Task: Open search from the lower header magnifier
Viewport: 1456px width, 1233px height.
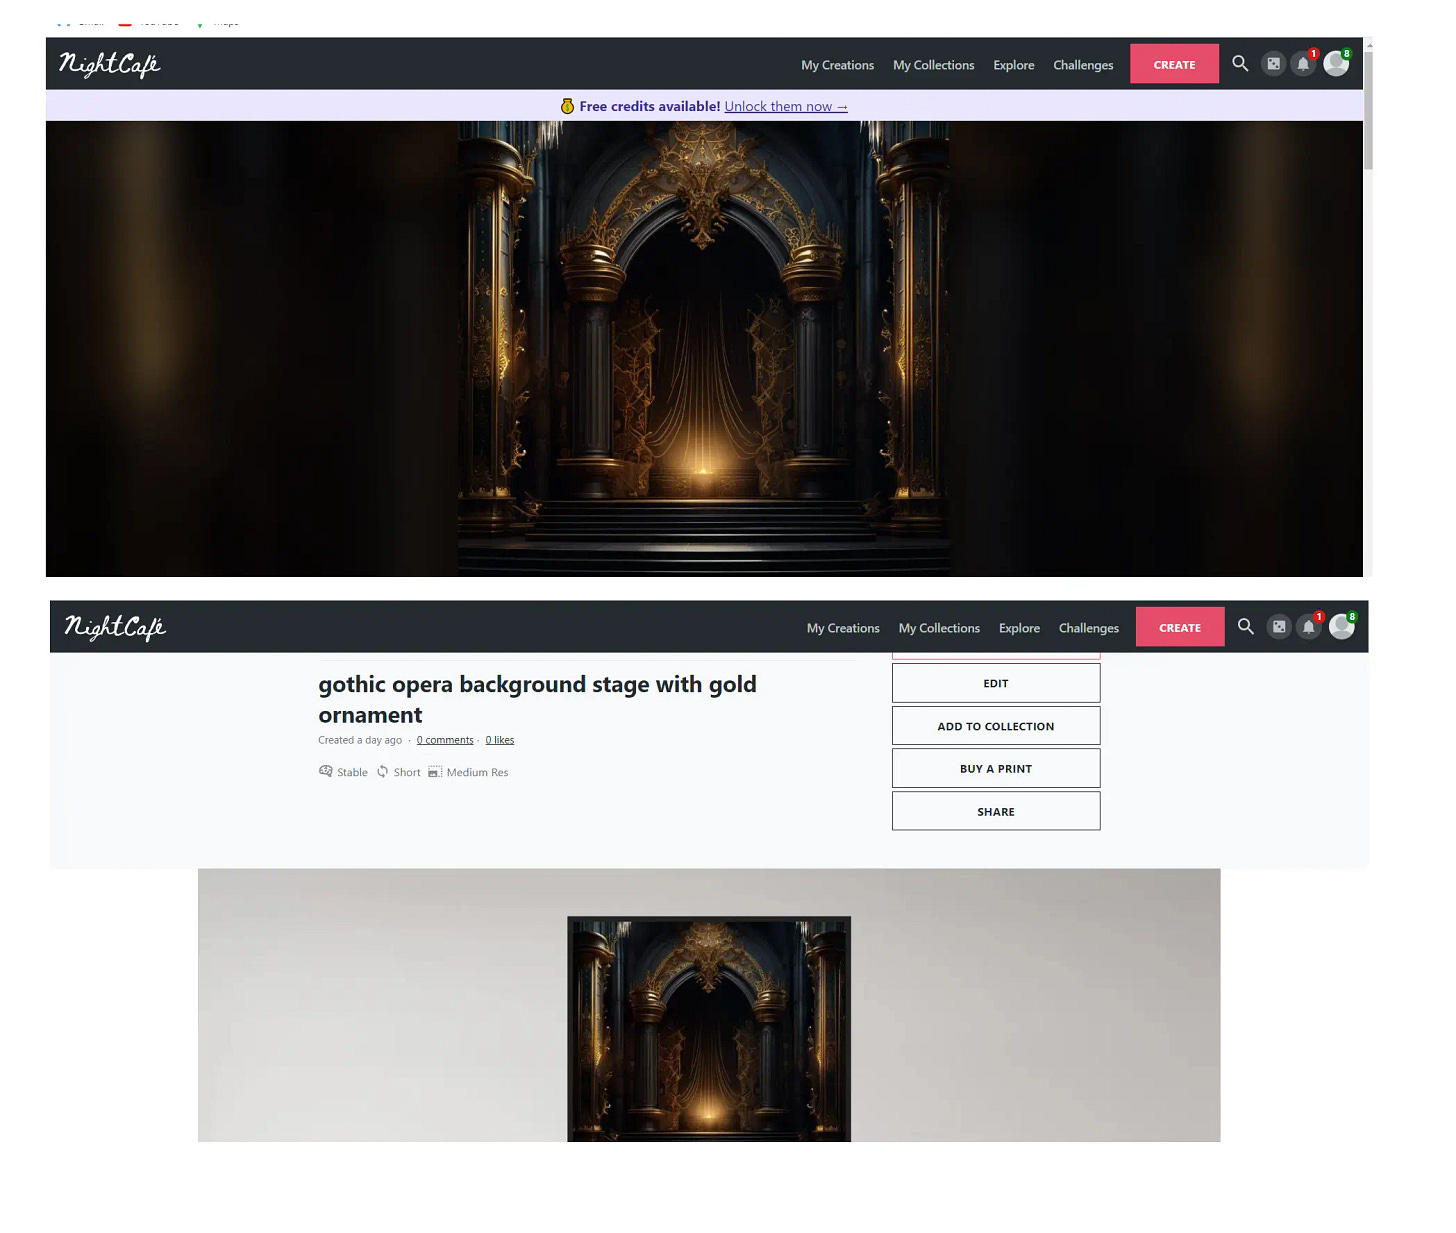Action: point(1245,626)
